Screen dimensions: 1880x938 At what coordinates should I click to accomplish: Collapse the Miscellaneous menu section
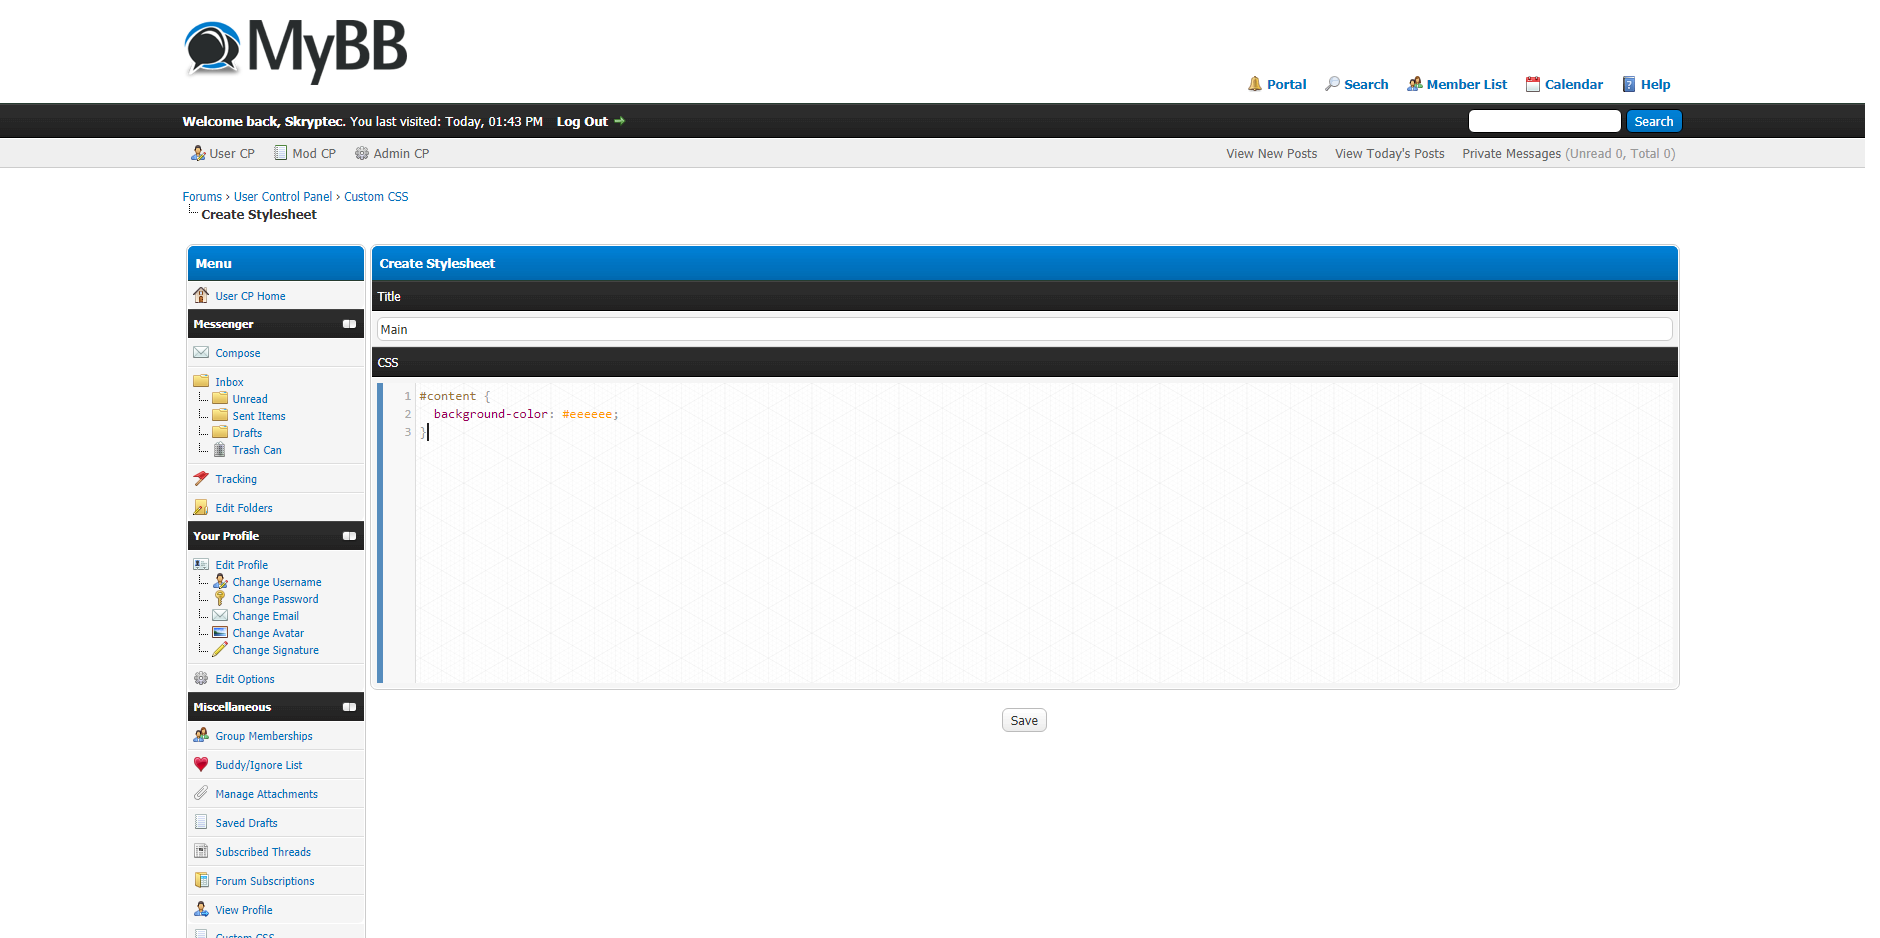[x=349, y=707]
